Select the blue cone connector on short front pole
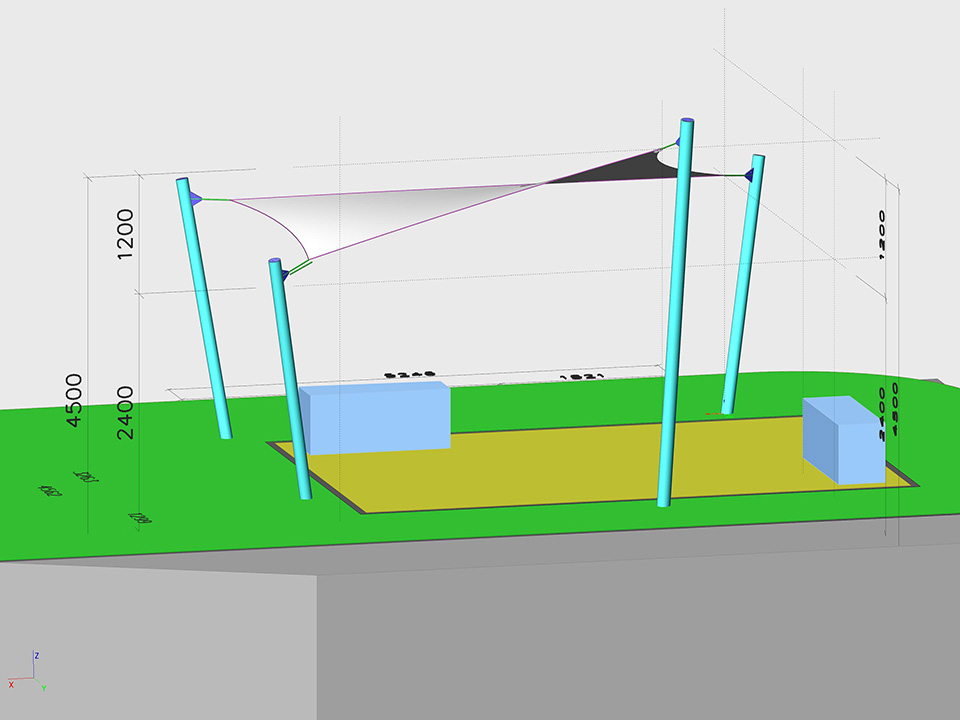 (x=283, y=271)
